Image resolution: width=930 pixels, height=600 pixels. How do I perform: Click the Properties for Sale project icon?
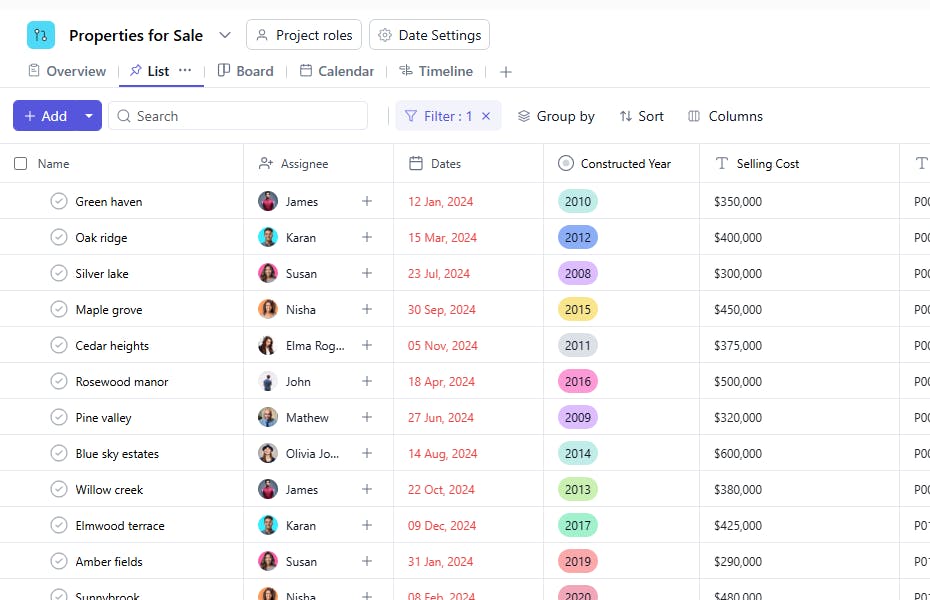click(x=41, y=35)
